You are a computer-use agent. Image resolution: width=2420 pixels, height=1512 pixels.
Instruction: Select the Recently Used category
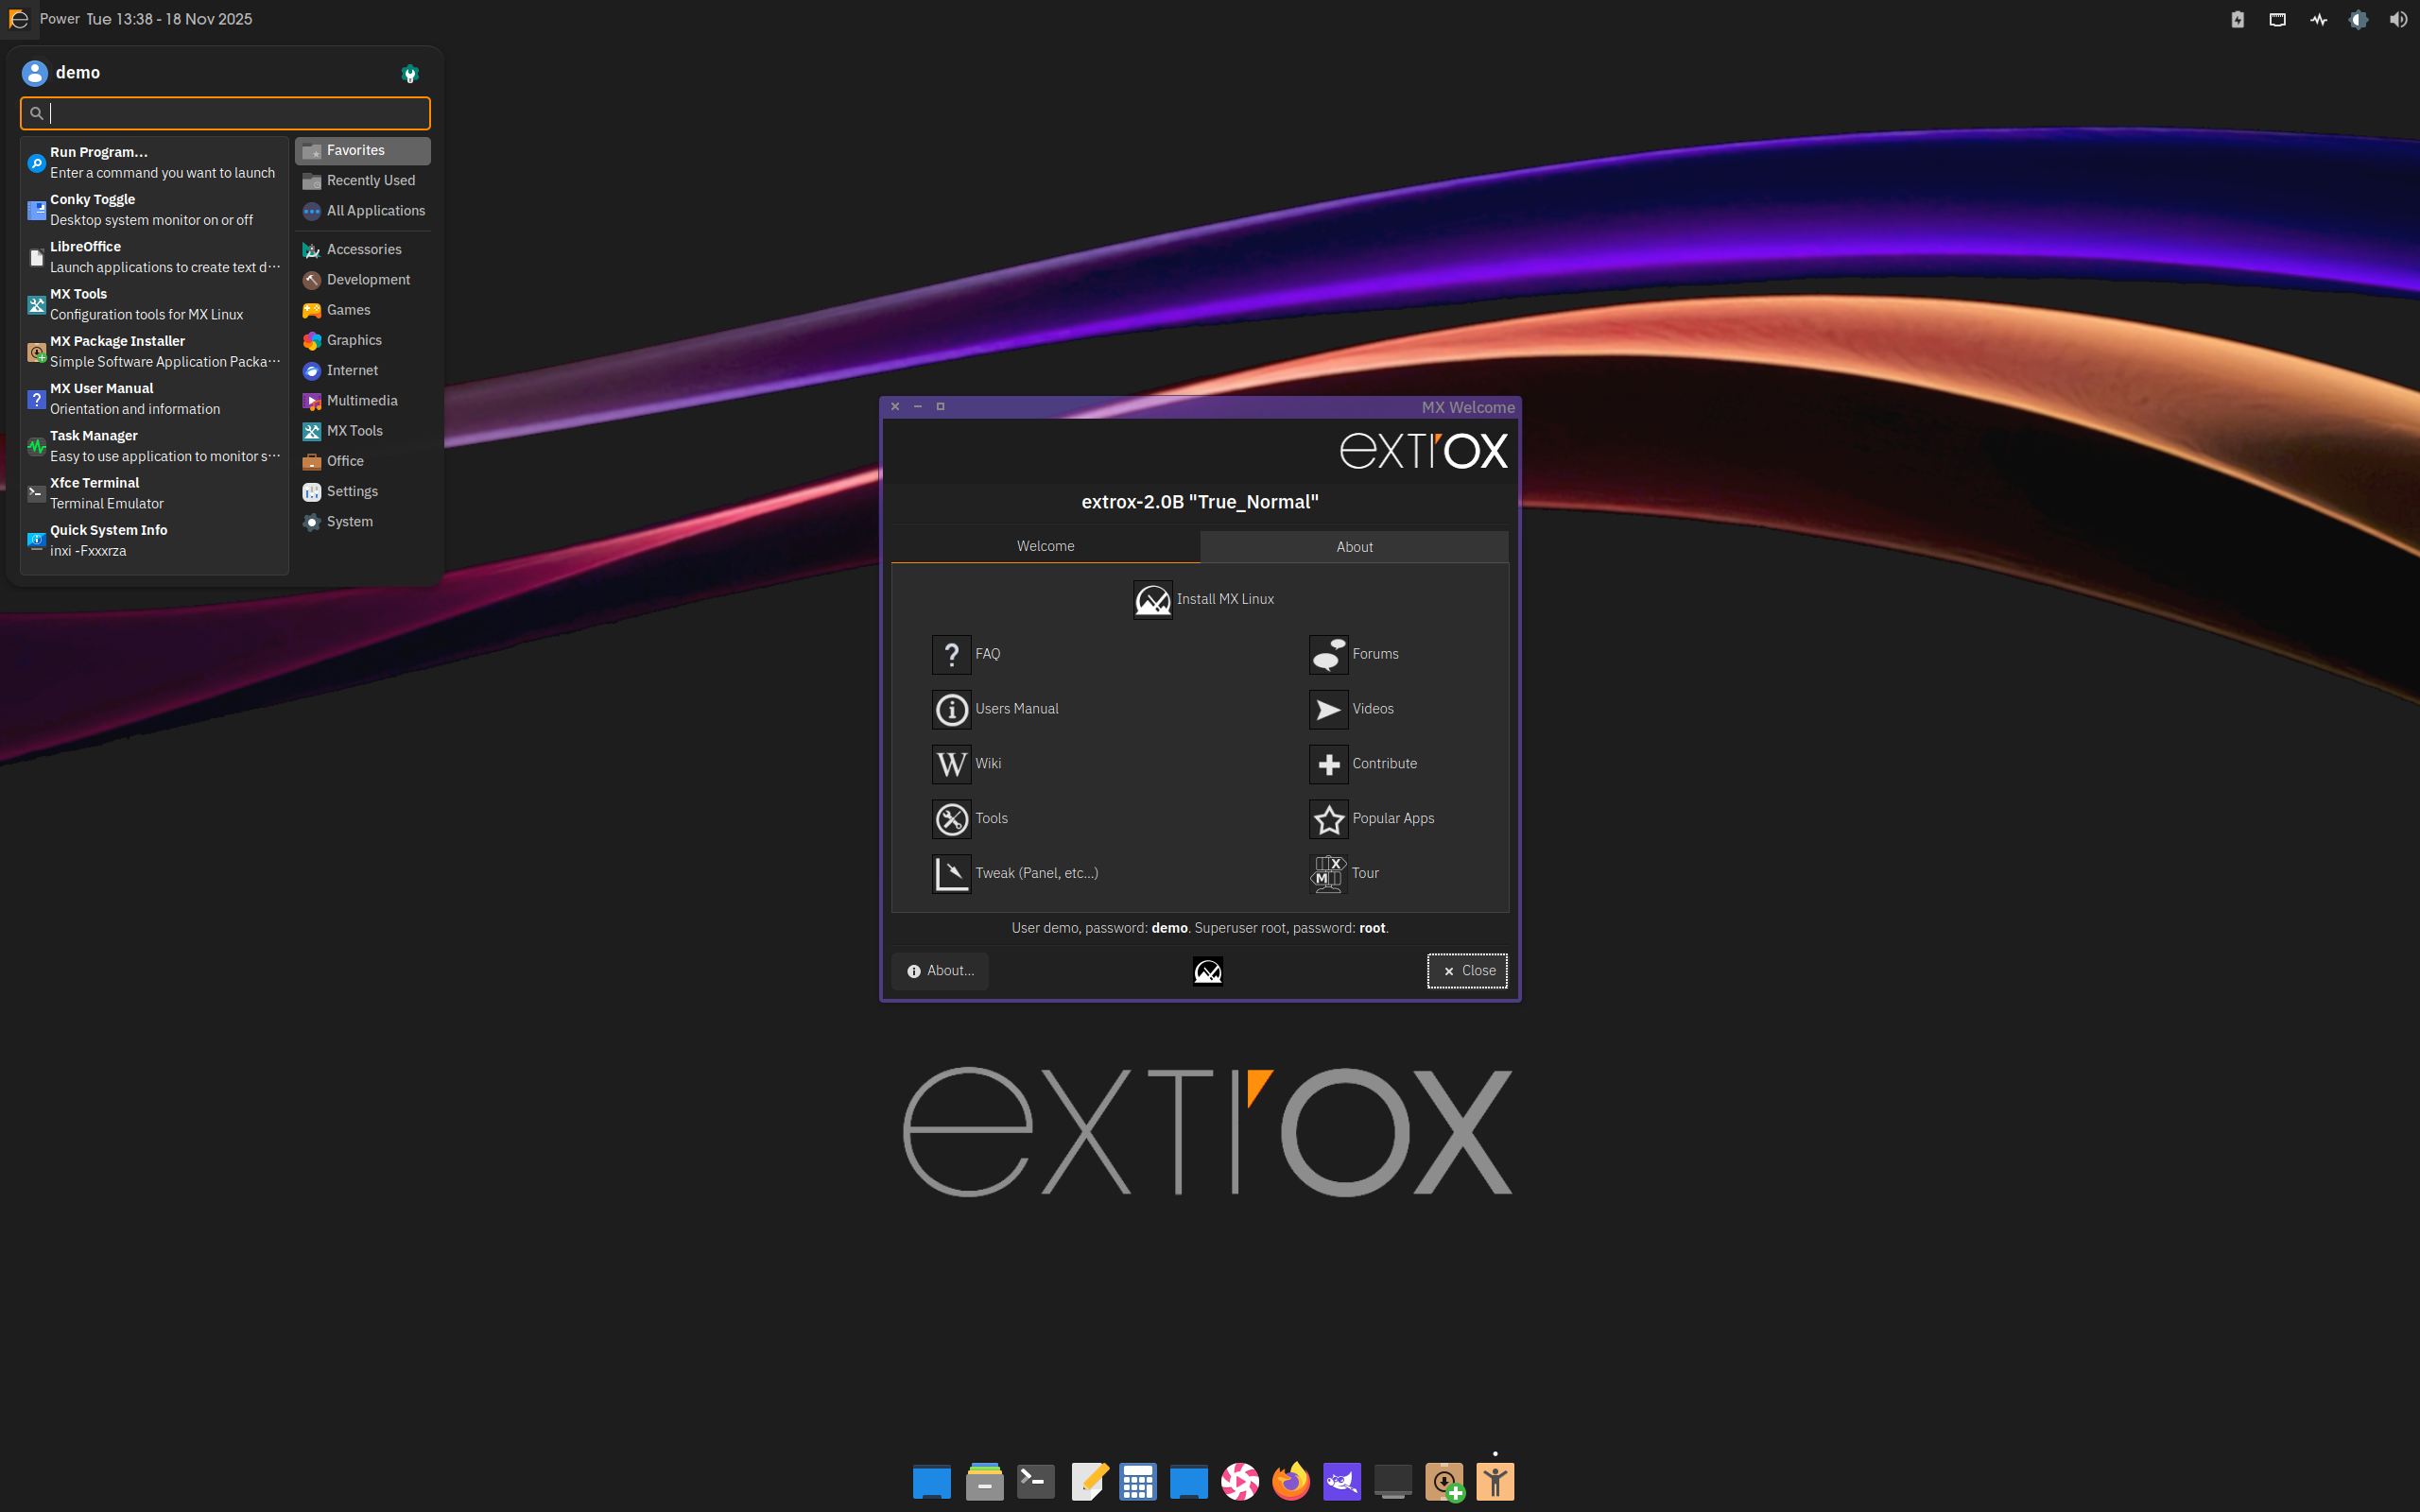tap(362, 180)
